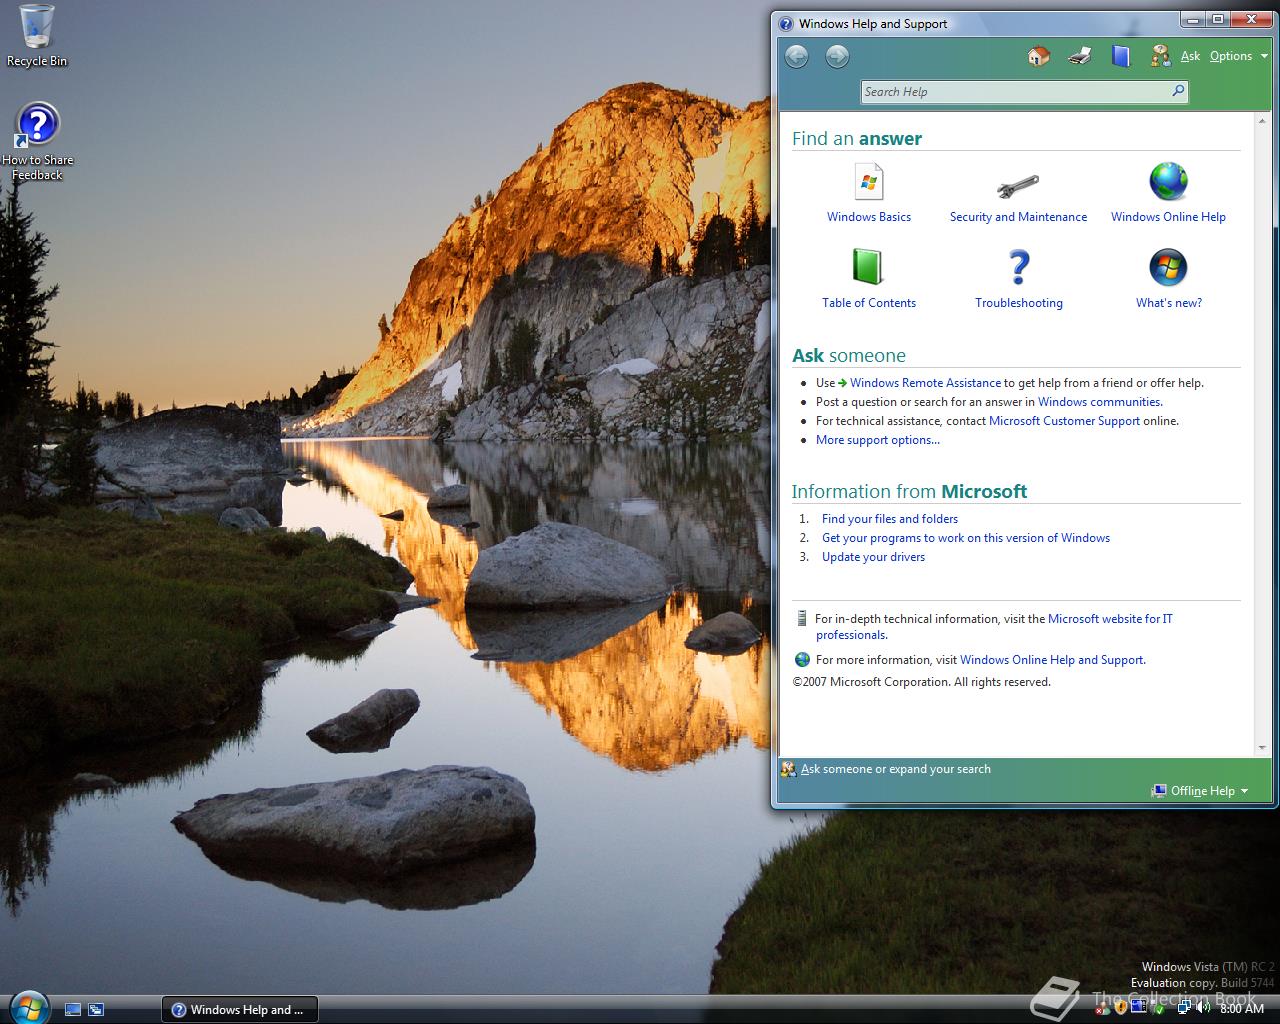
Task: Open the Help home page icon
Action: 1039,56
